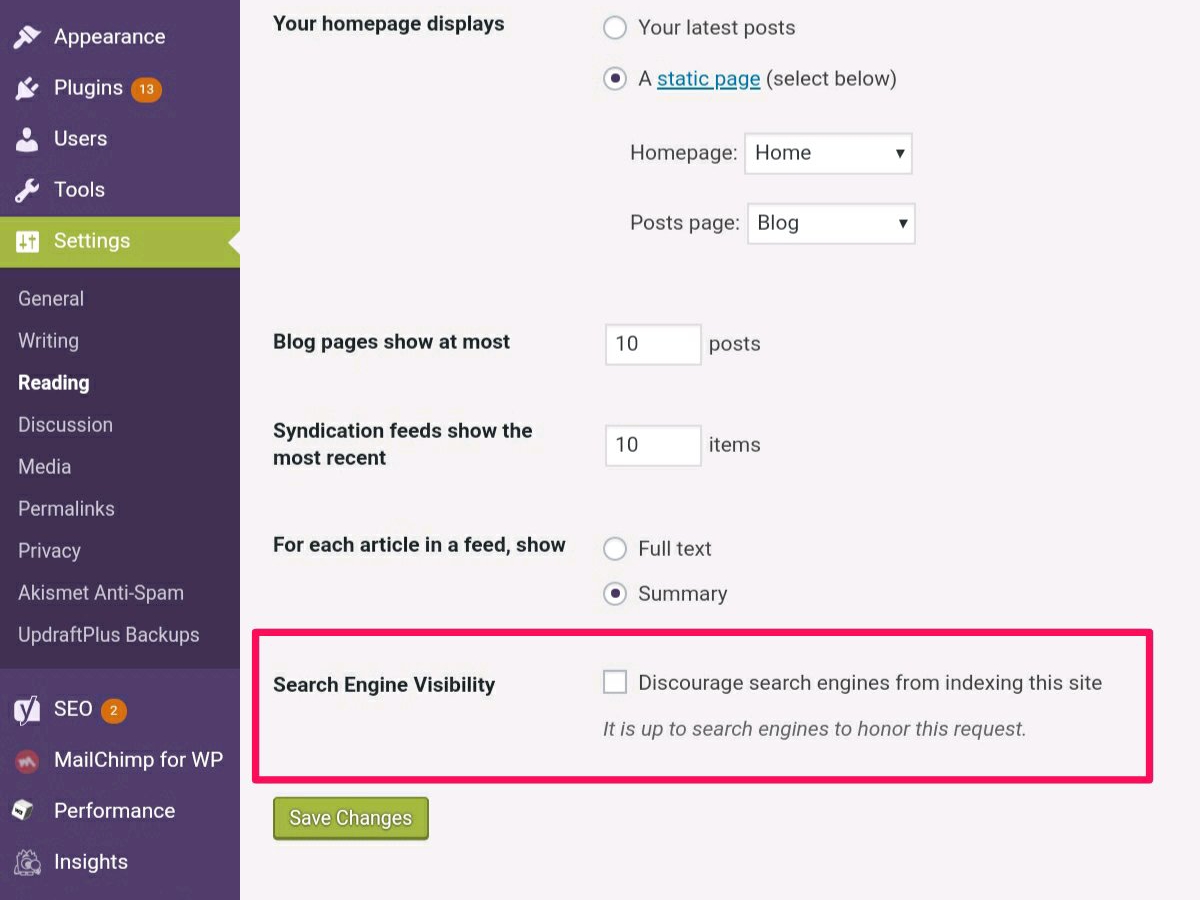Screen dimensions: 1200x900
Task: Click the Appearance paintbrush icon
Action: pos(27,37)
